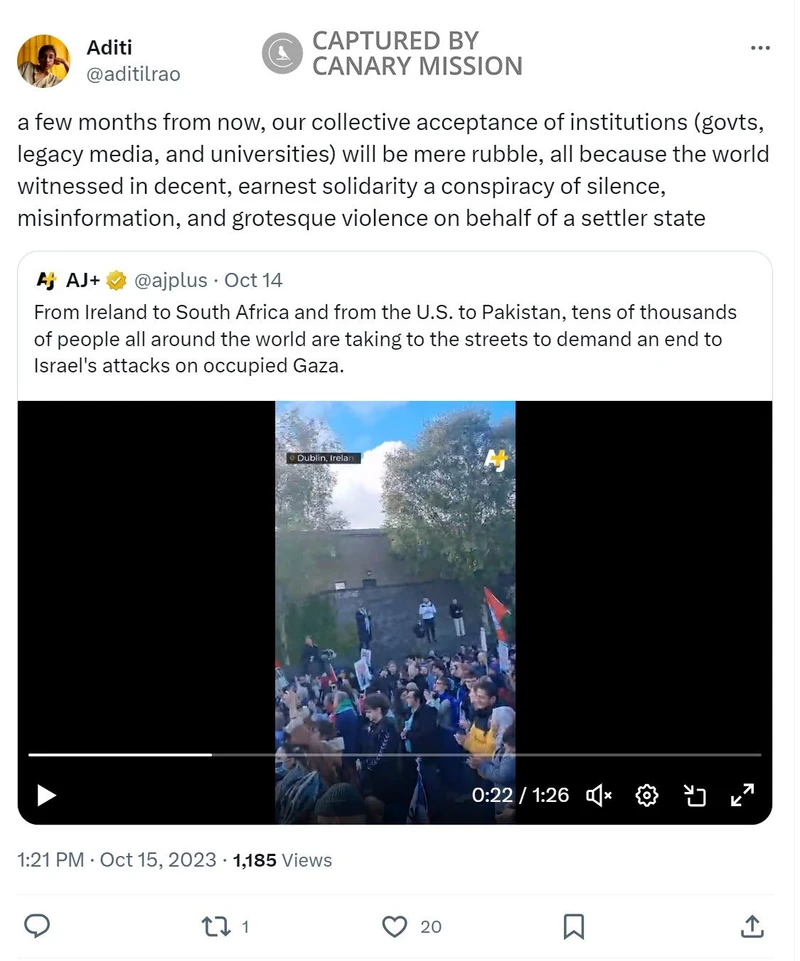
Task: Open the three-dot more options menu
Action: coord(760,47)
